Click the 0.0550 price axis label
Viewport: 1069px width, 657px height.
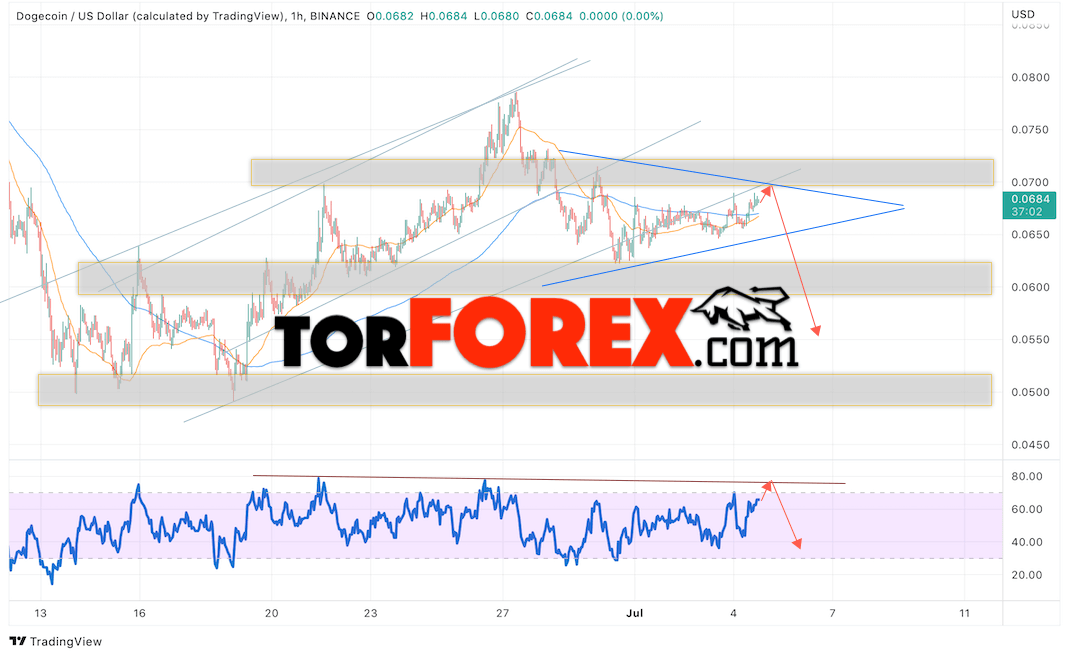(x=1030, y=340)
